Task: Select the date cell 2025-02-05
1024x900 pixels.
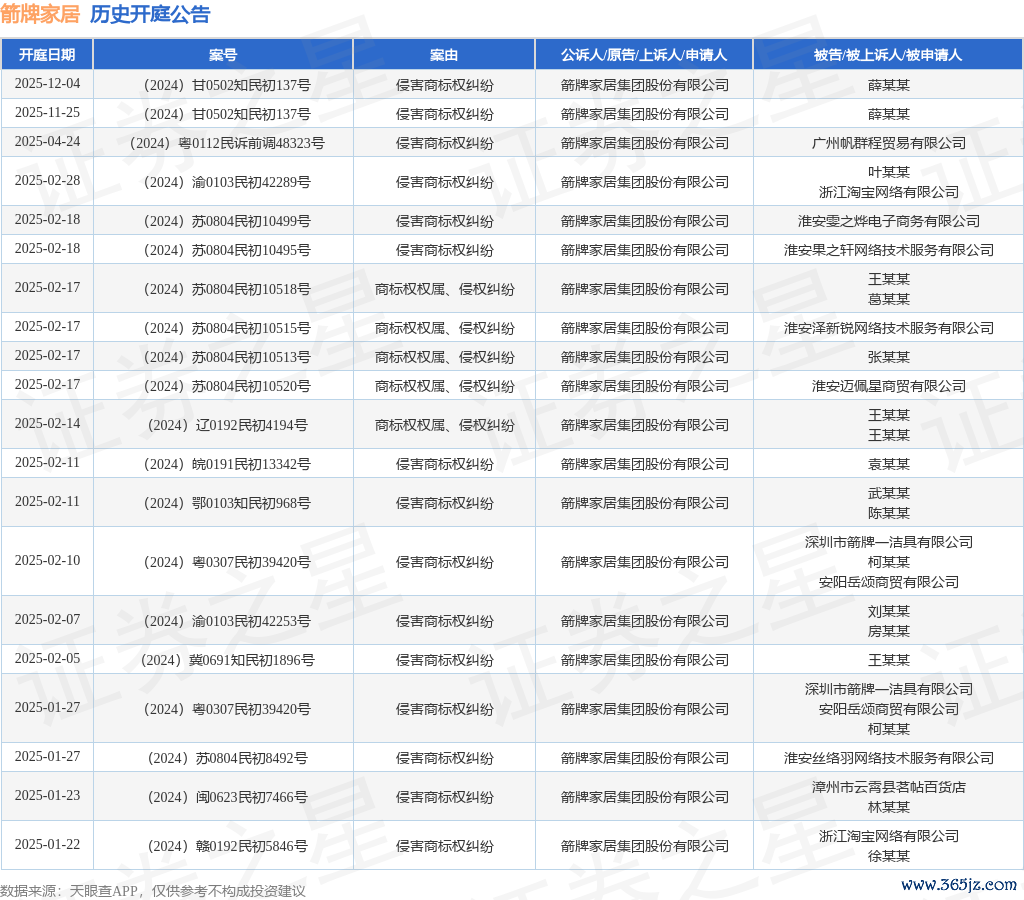Action: click(47, 659)
